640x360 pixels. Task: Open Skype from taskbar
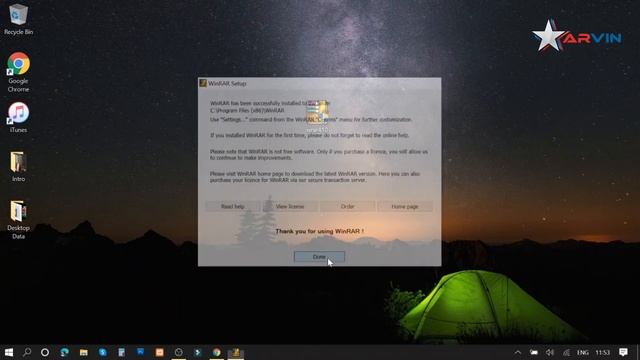pos(102,352)
